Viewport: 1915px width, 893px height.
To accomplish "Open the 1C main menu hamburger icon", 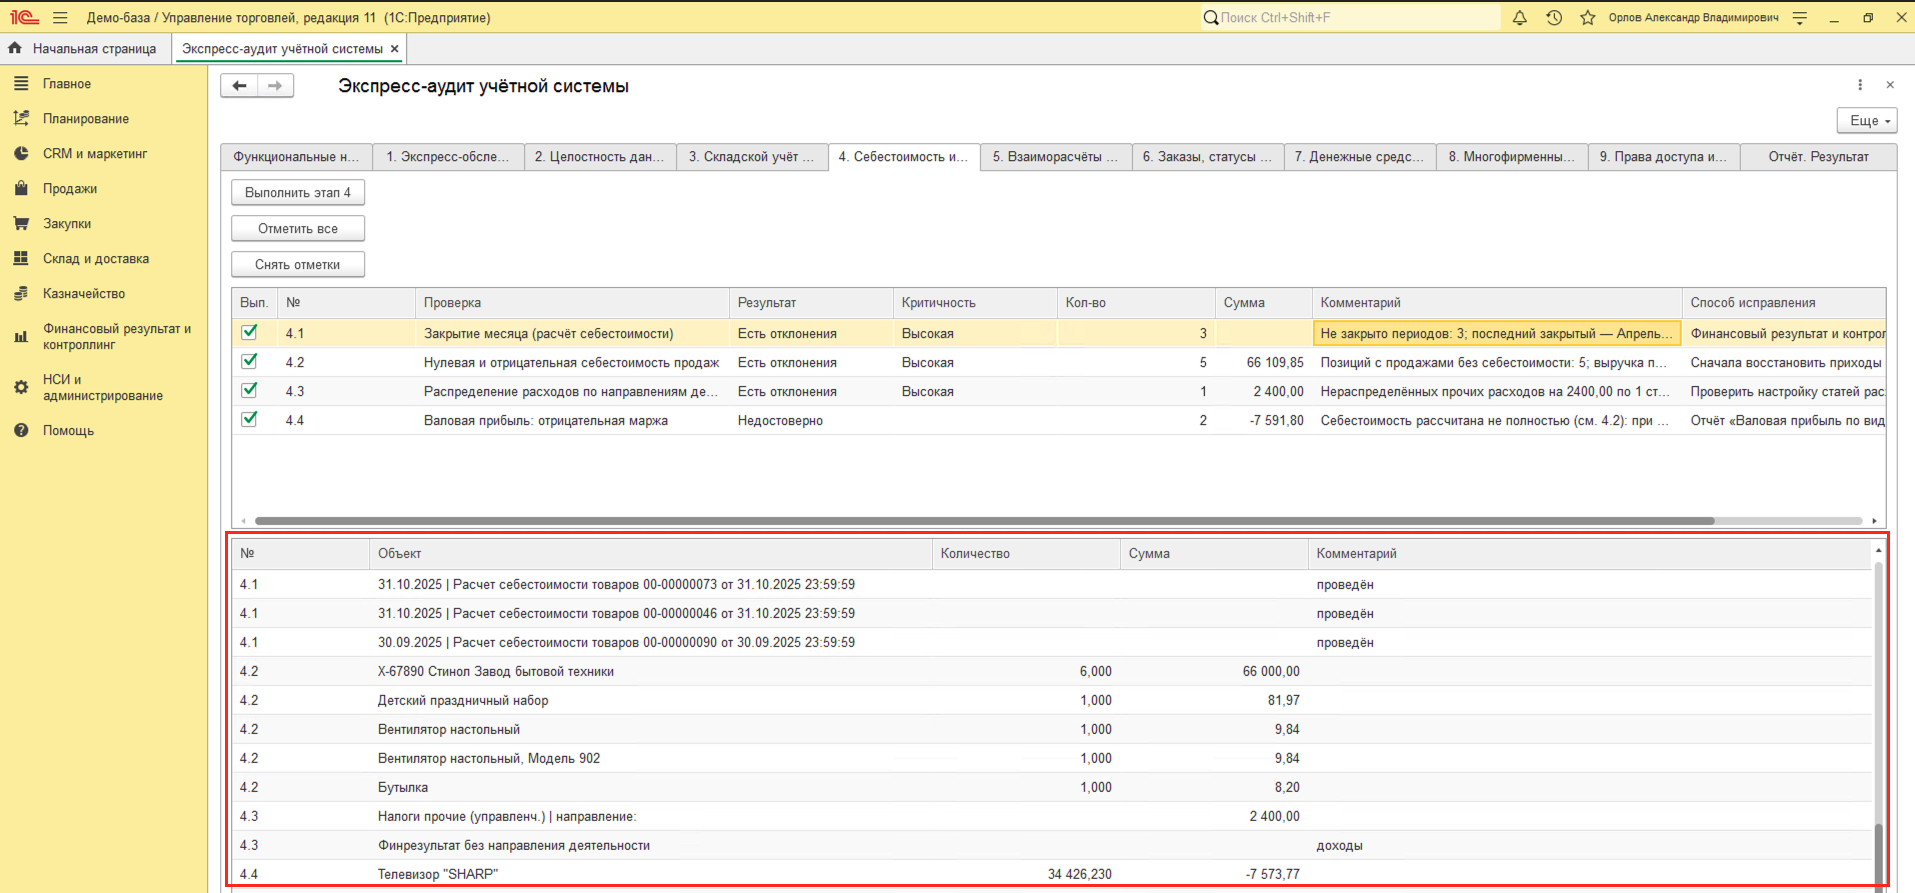I will coord(60,18).
